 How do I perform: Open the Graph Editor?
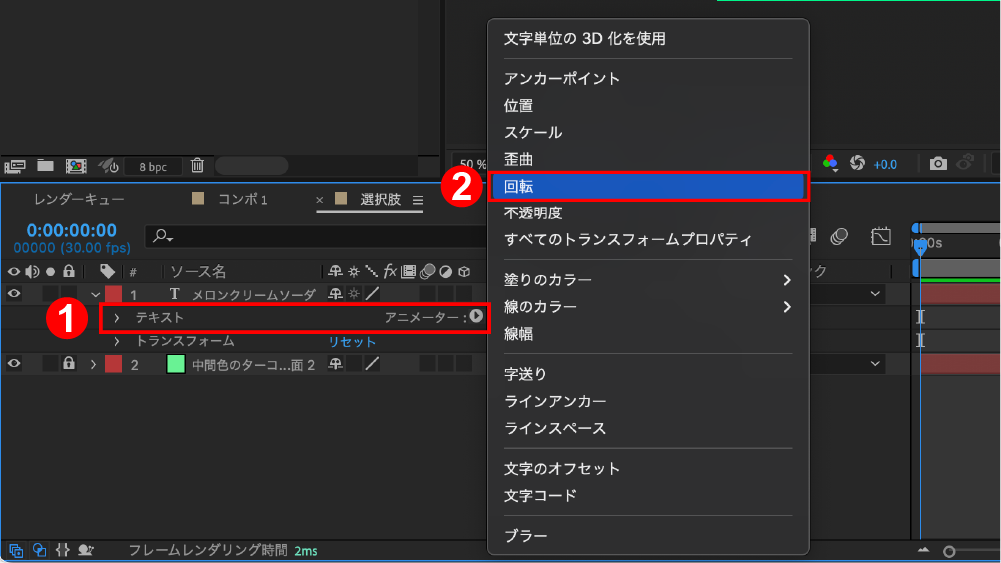[x=880, y=237]
